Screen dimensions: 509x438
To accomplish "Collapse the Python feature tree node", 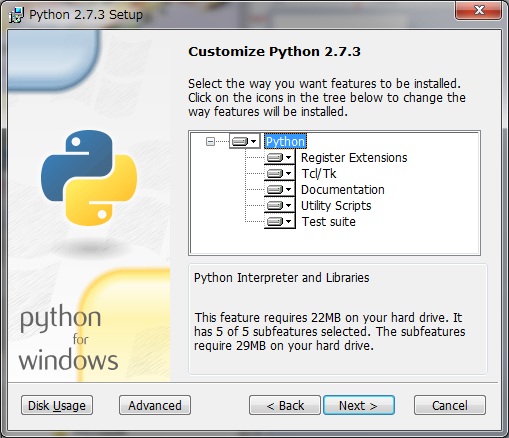I will 210,142.
